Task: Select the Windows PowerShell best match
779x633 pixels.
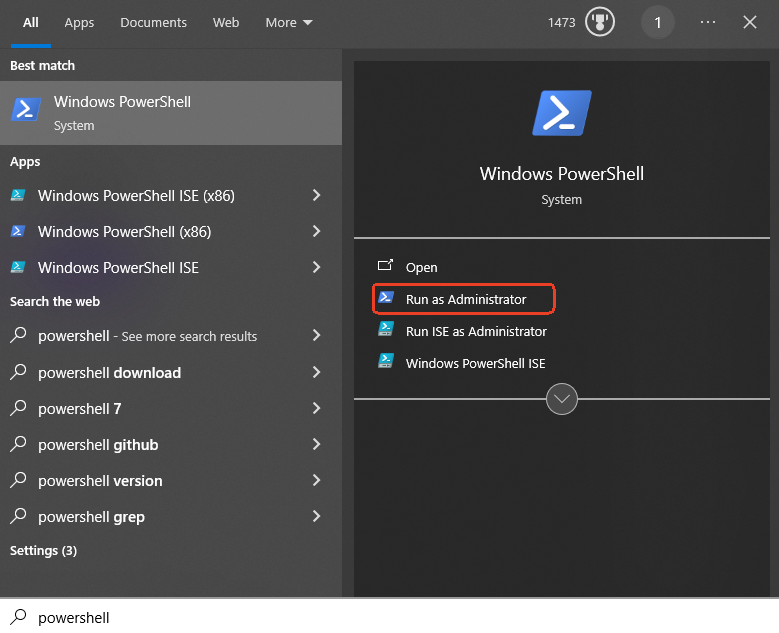Action: coord(171,113)
